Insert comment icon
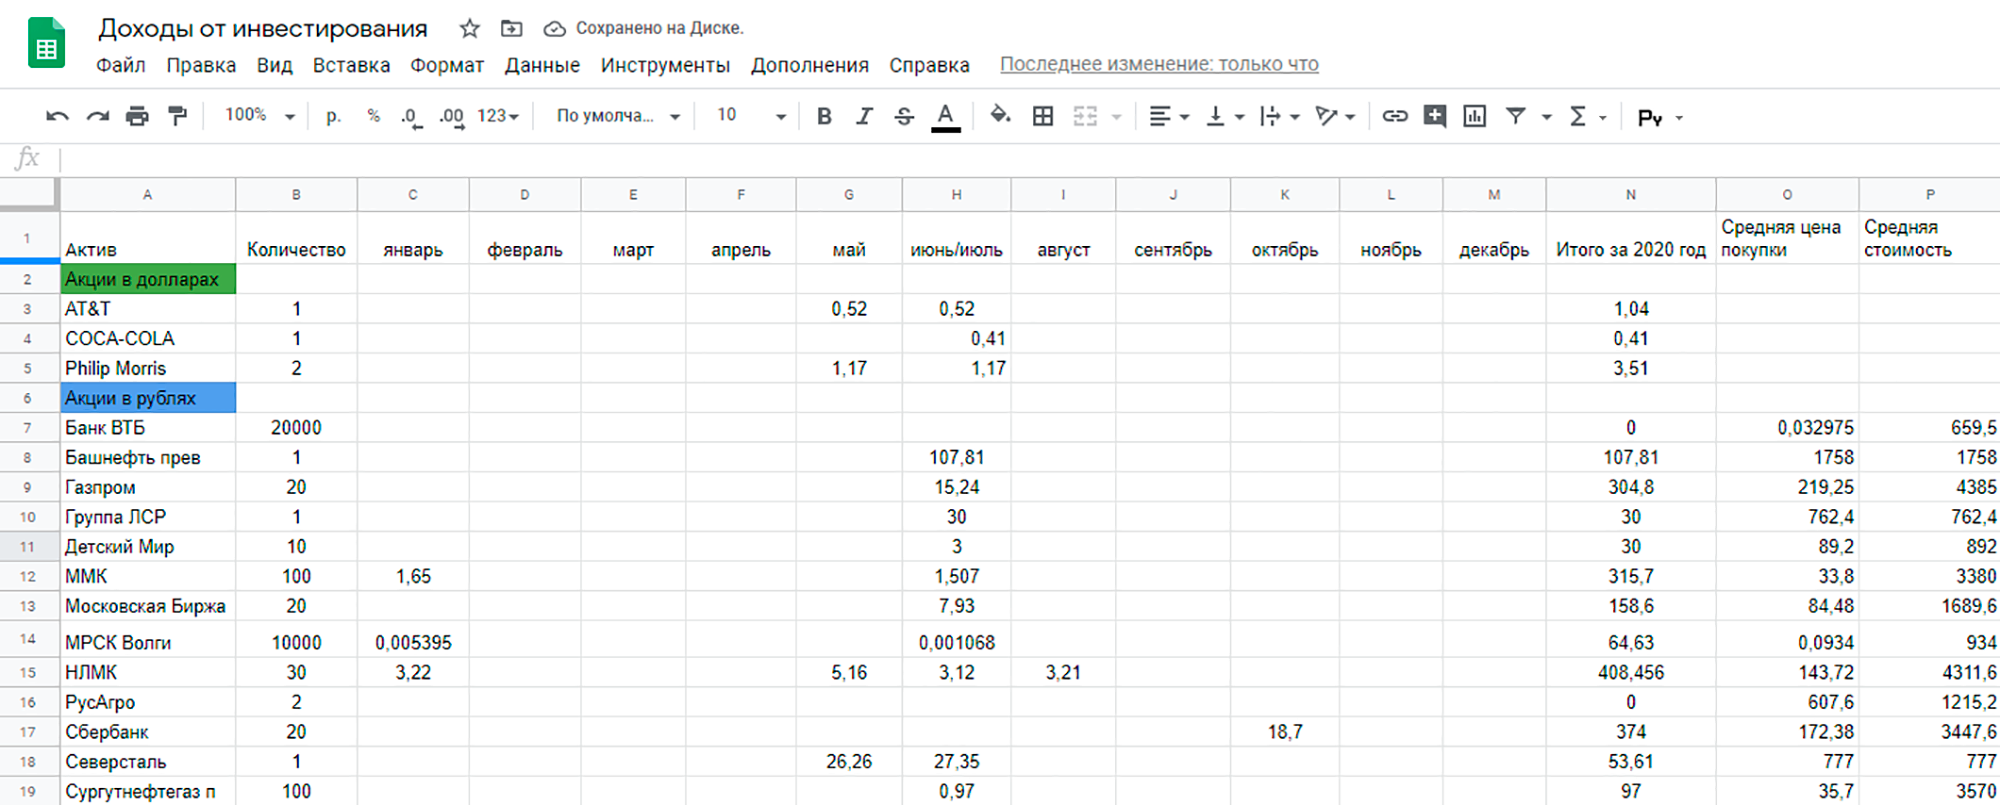 point(1435,116)
